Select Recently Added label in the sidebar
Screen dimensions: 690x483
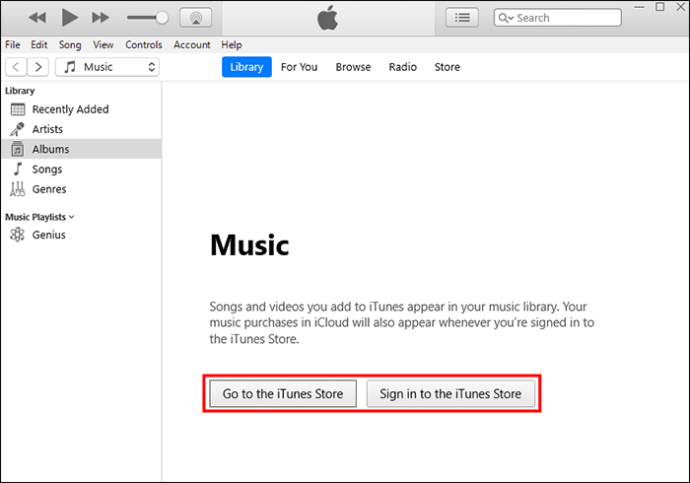70,109
